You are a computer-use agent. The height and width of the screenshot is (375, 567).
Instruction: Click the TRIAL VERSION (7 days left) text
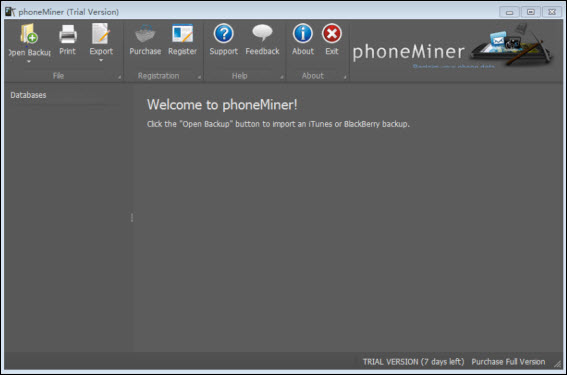[x=413, y=362]
